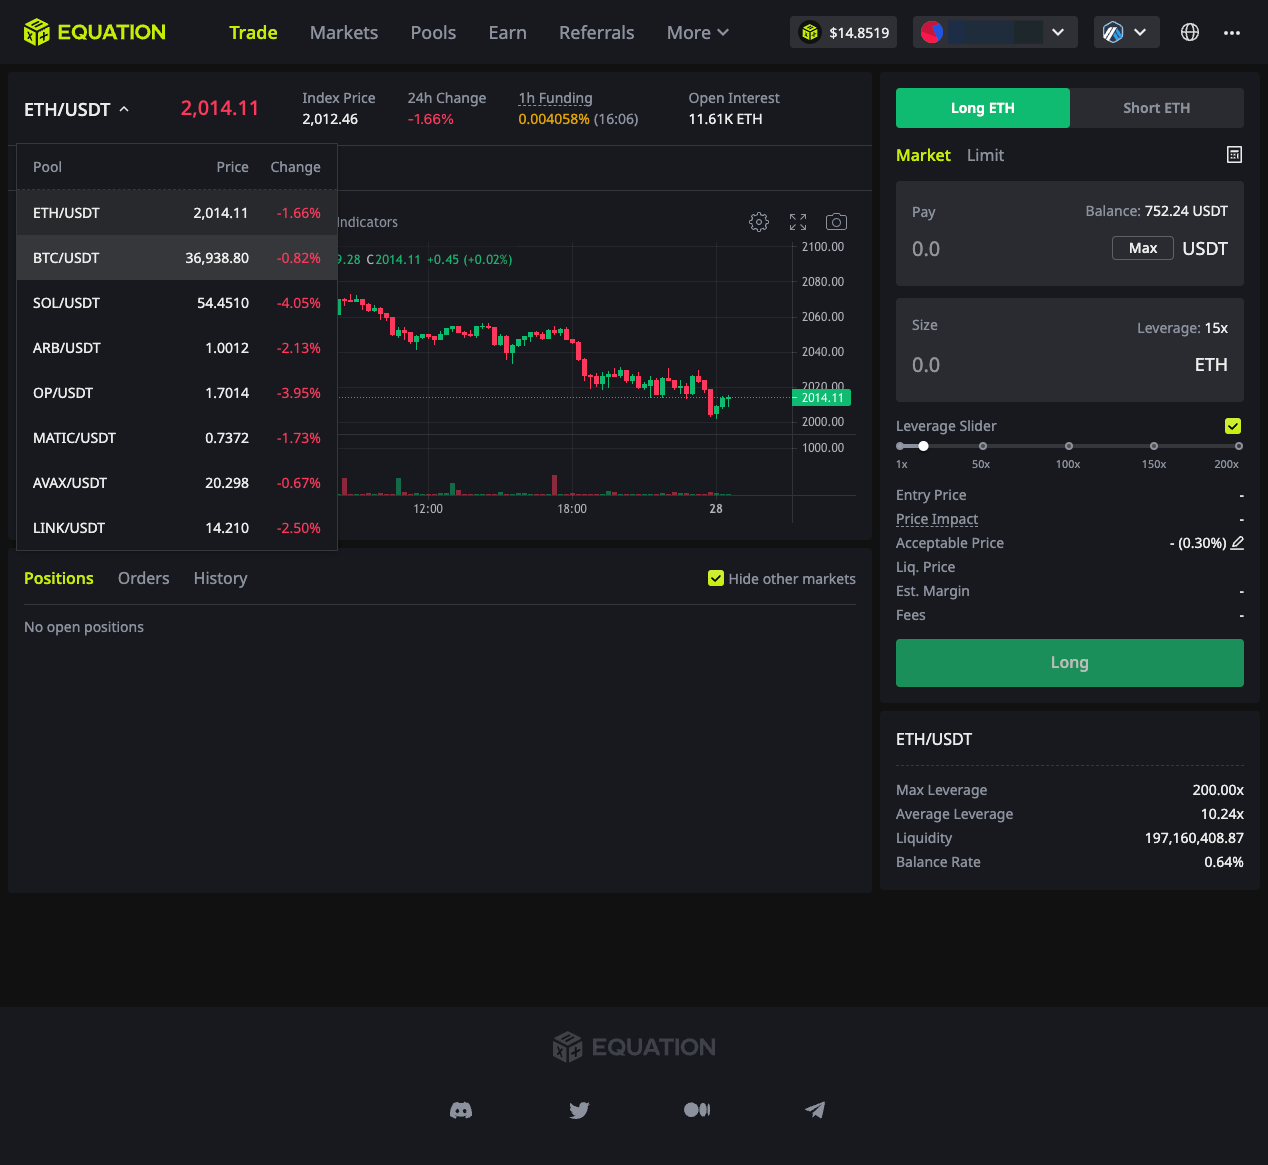
Task: Open the three-dot more options menu
Action: point(1232,32)
